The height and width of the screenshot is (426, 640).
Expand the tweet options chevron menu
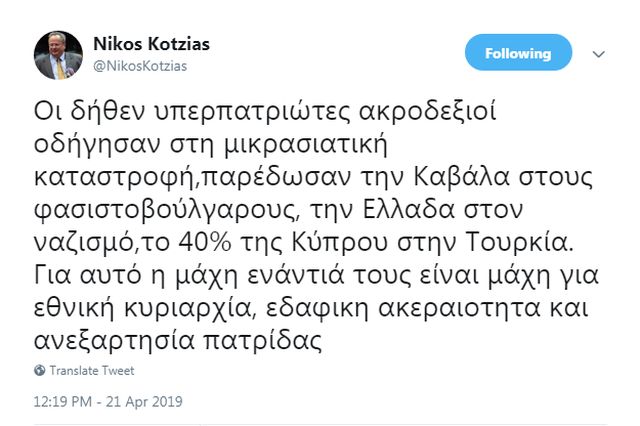(598, 53)
